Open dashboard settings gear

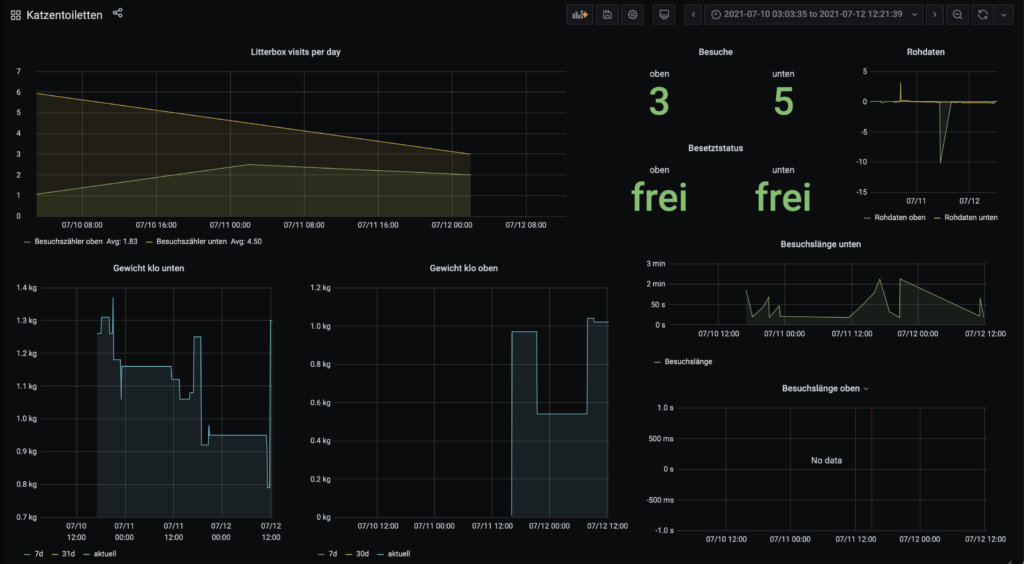tap(632, 14)
